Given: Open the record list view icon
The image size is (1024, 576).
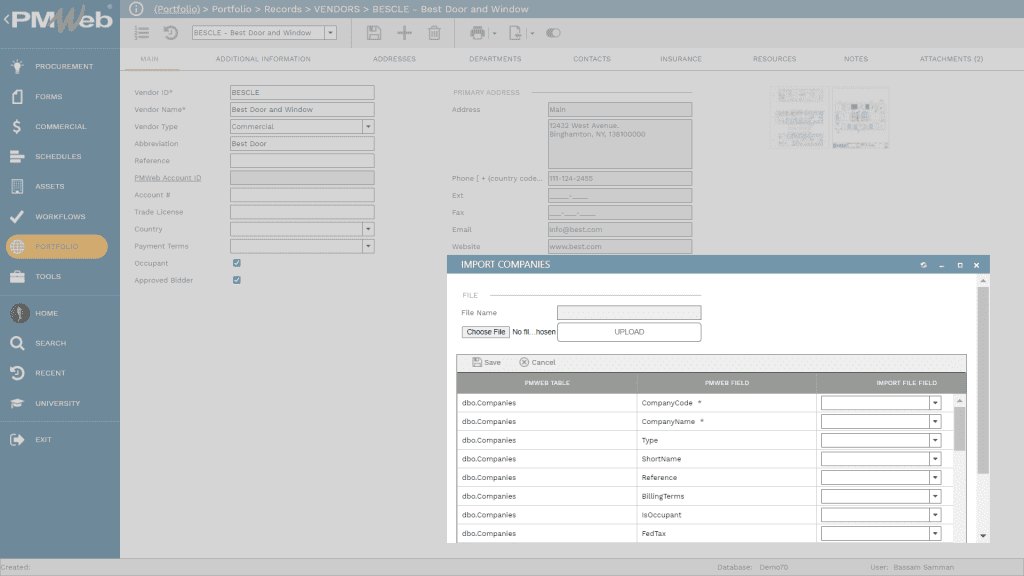Looking at the screenshot, I should (142, 33).
